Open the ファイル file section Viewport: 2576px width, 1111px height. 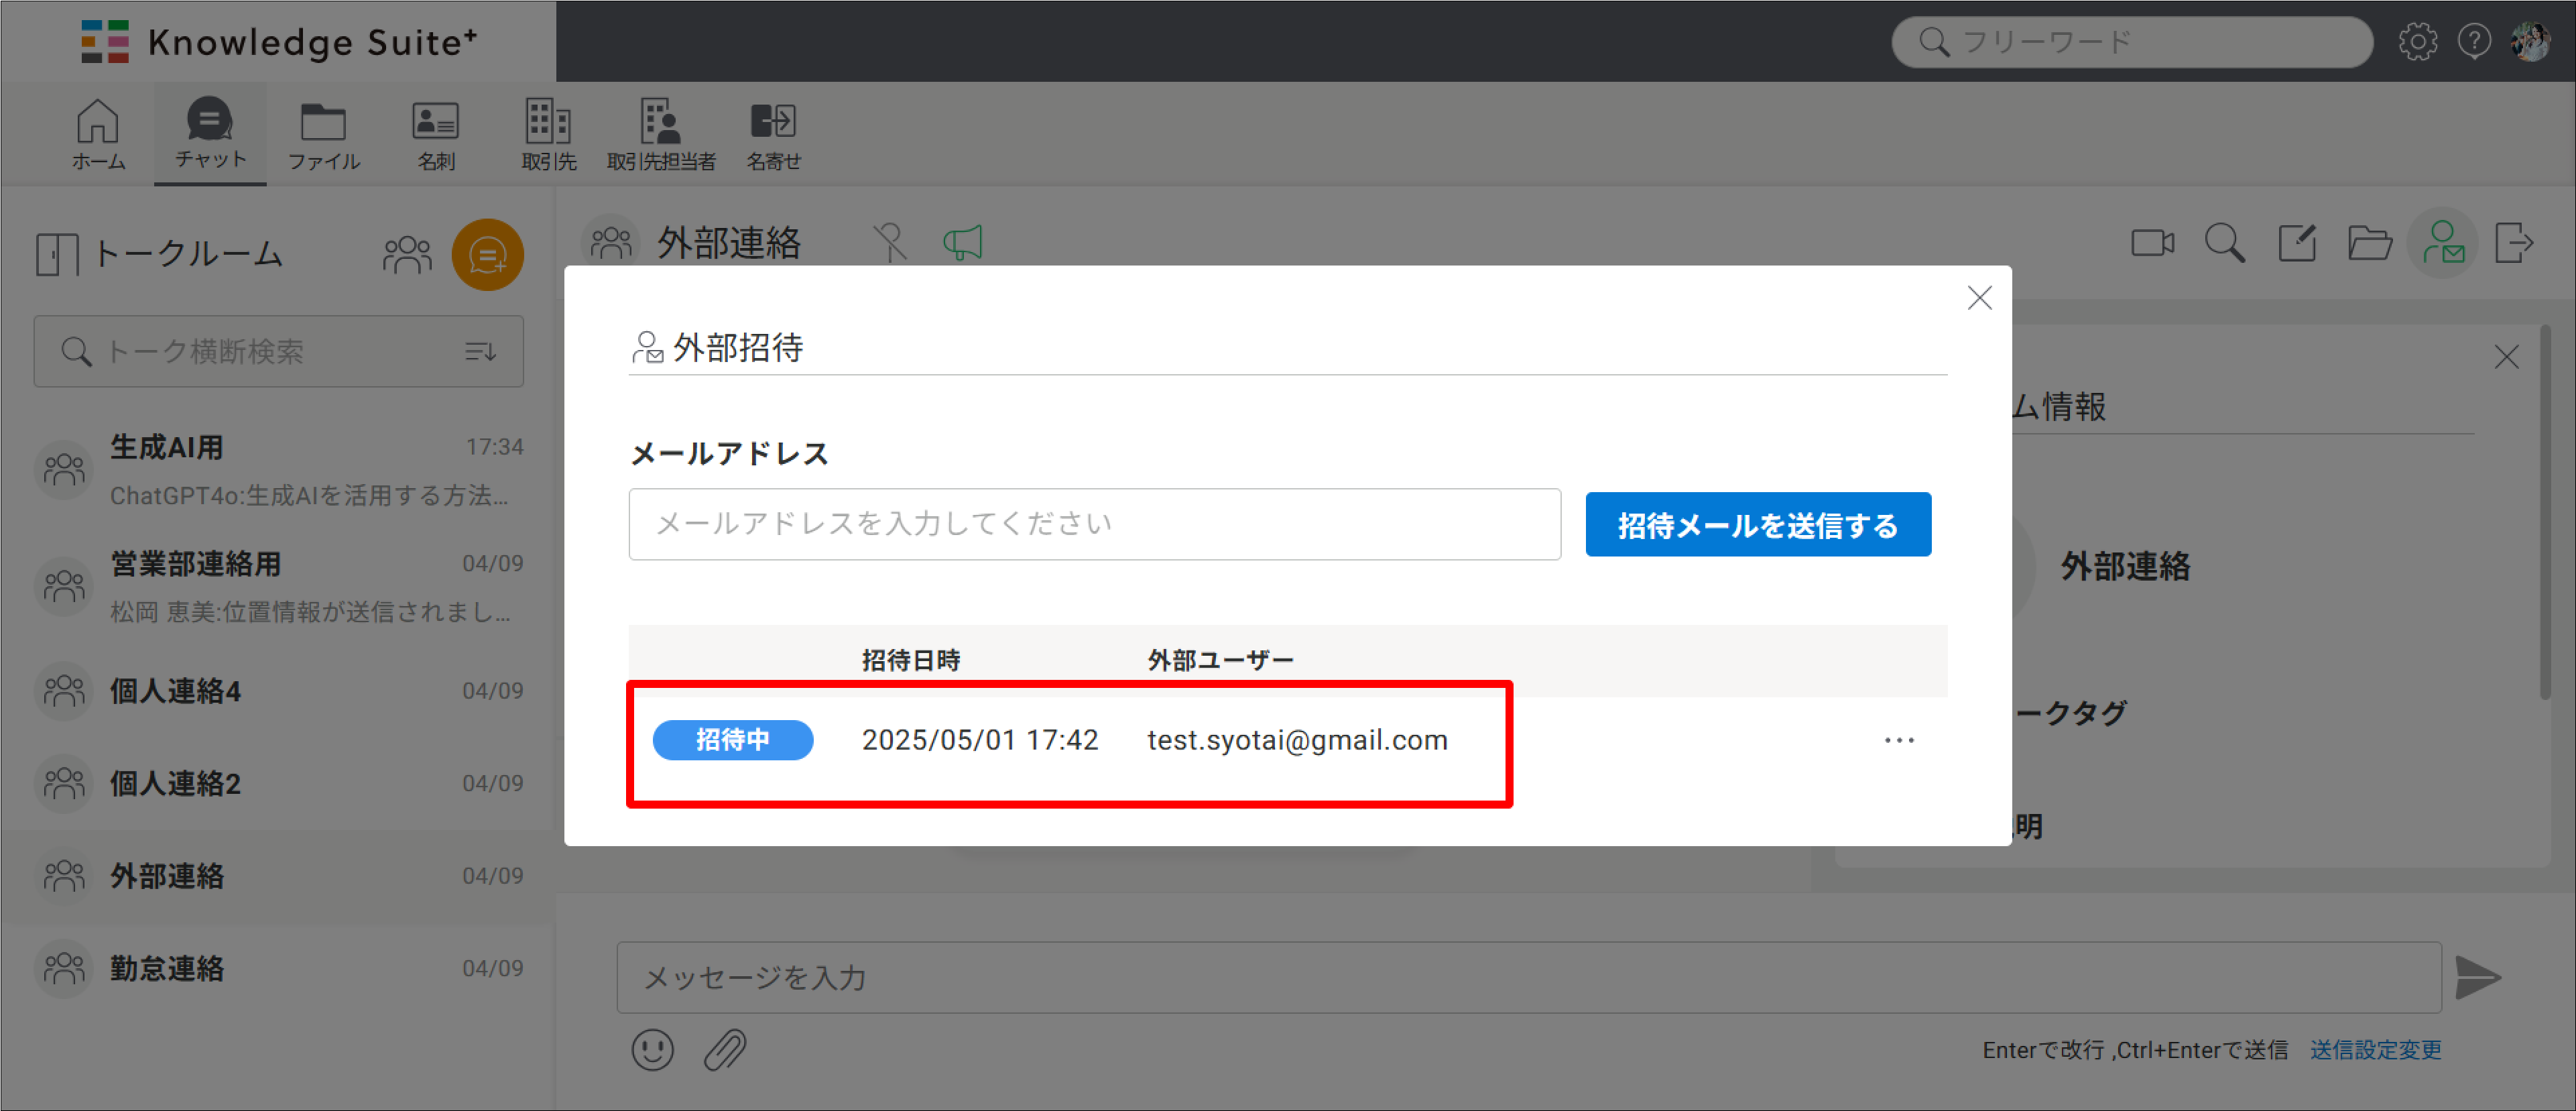point(323,135)
